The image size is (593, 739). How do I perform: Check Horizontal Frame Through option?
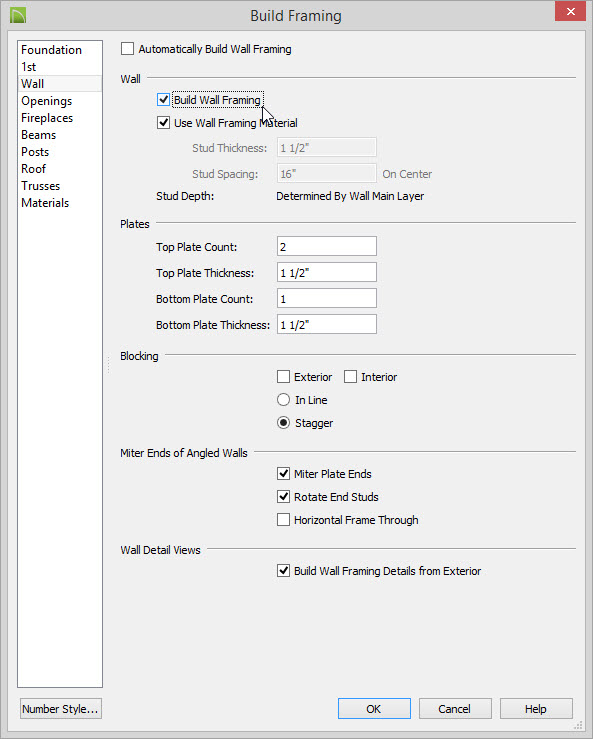point(283,520)
